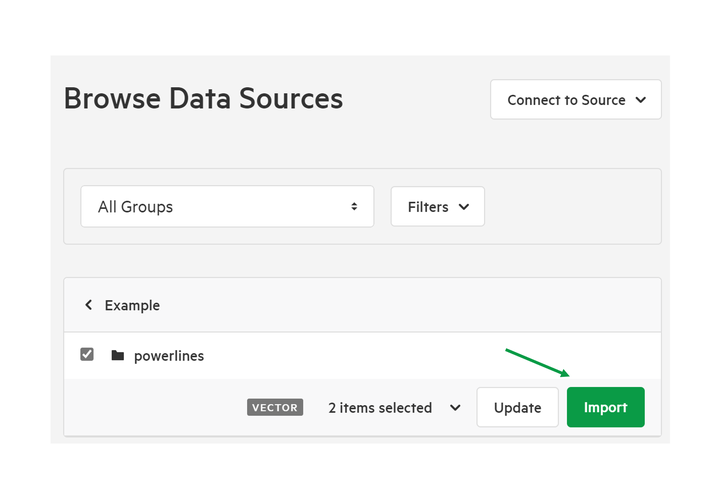Click the Example breadcrumb label

point(132,305)
